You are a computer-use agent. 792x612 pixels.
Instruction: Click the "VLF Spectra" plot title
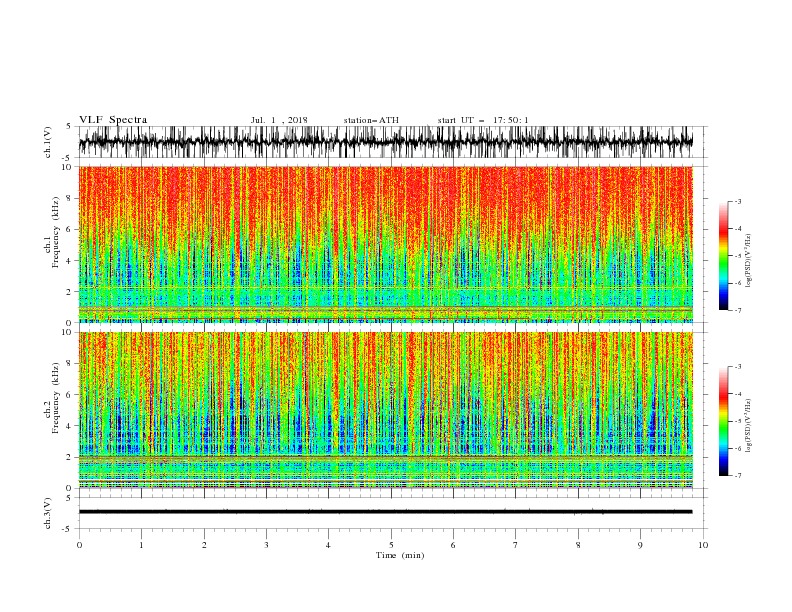pyautogui.click(x=113, y=120)
